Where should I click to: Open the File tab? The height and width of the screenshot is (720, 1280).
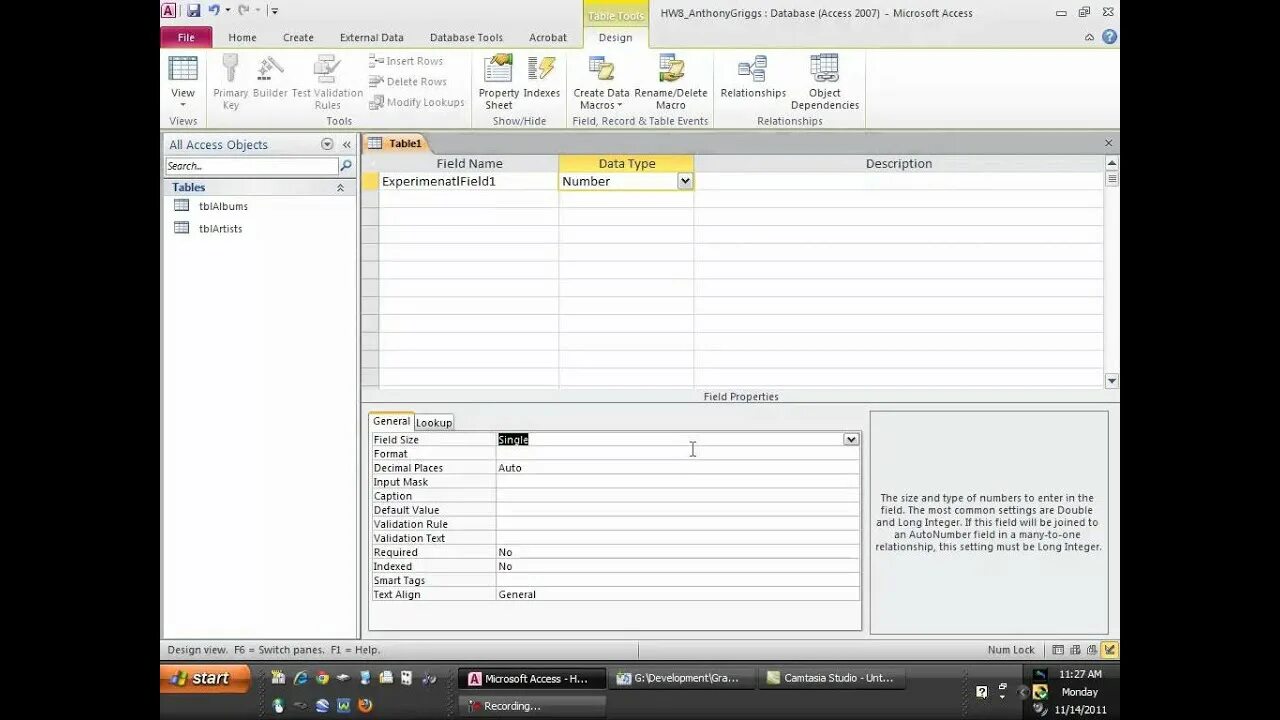[x=186, y=37]
